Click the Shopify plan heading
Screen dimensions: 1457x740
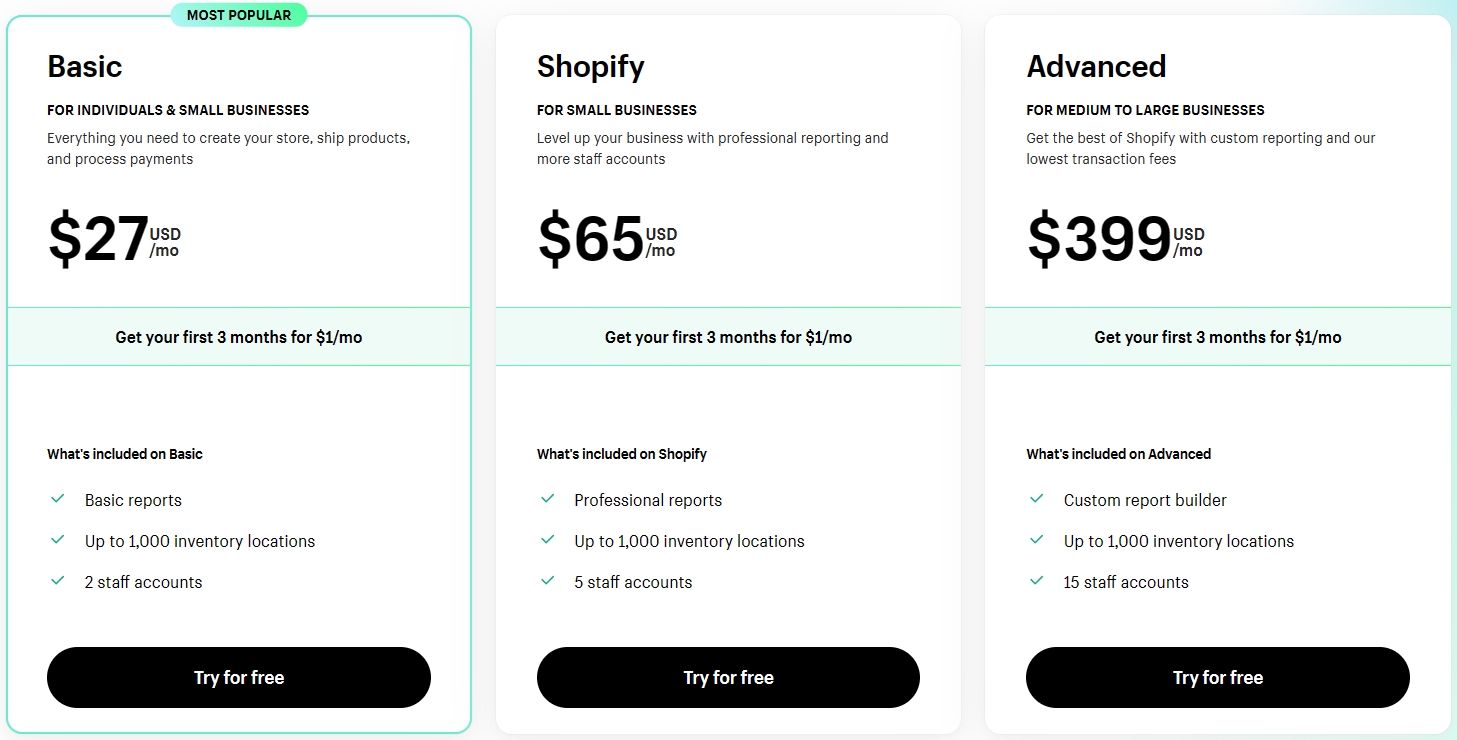pos(590,65)
